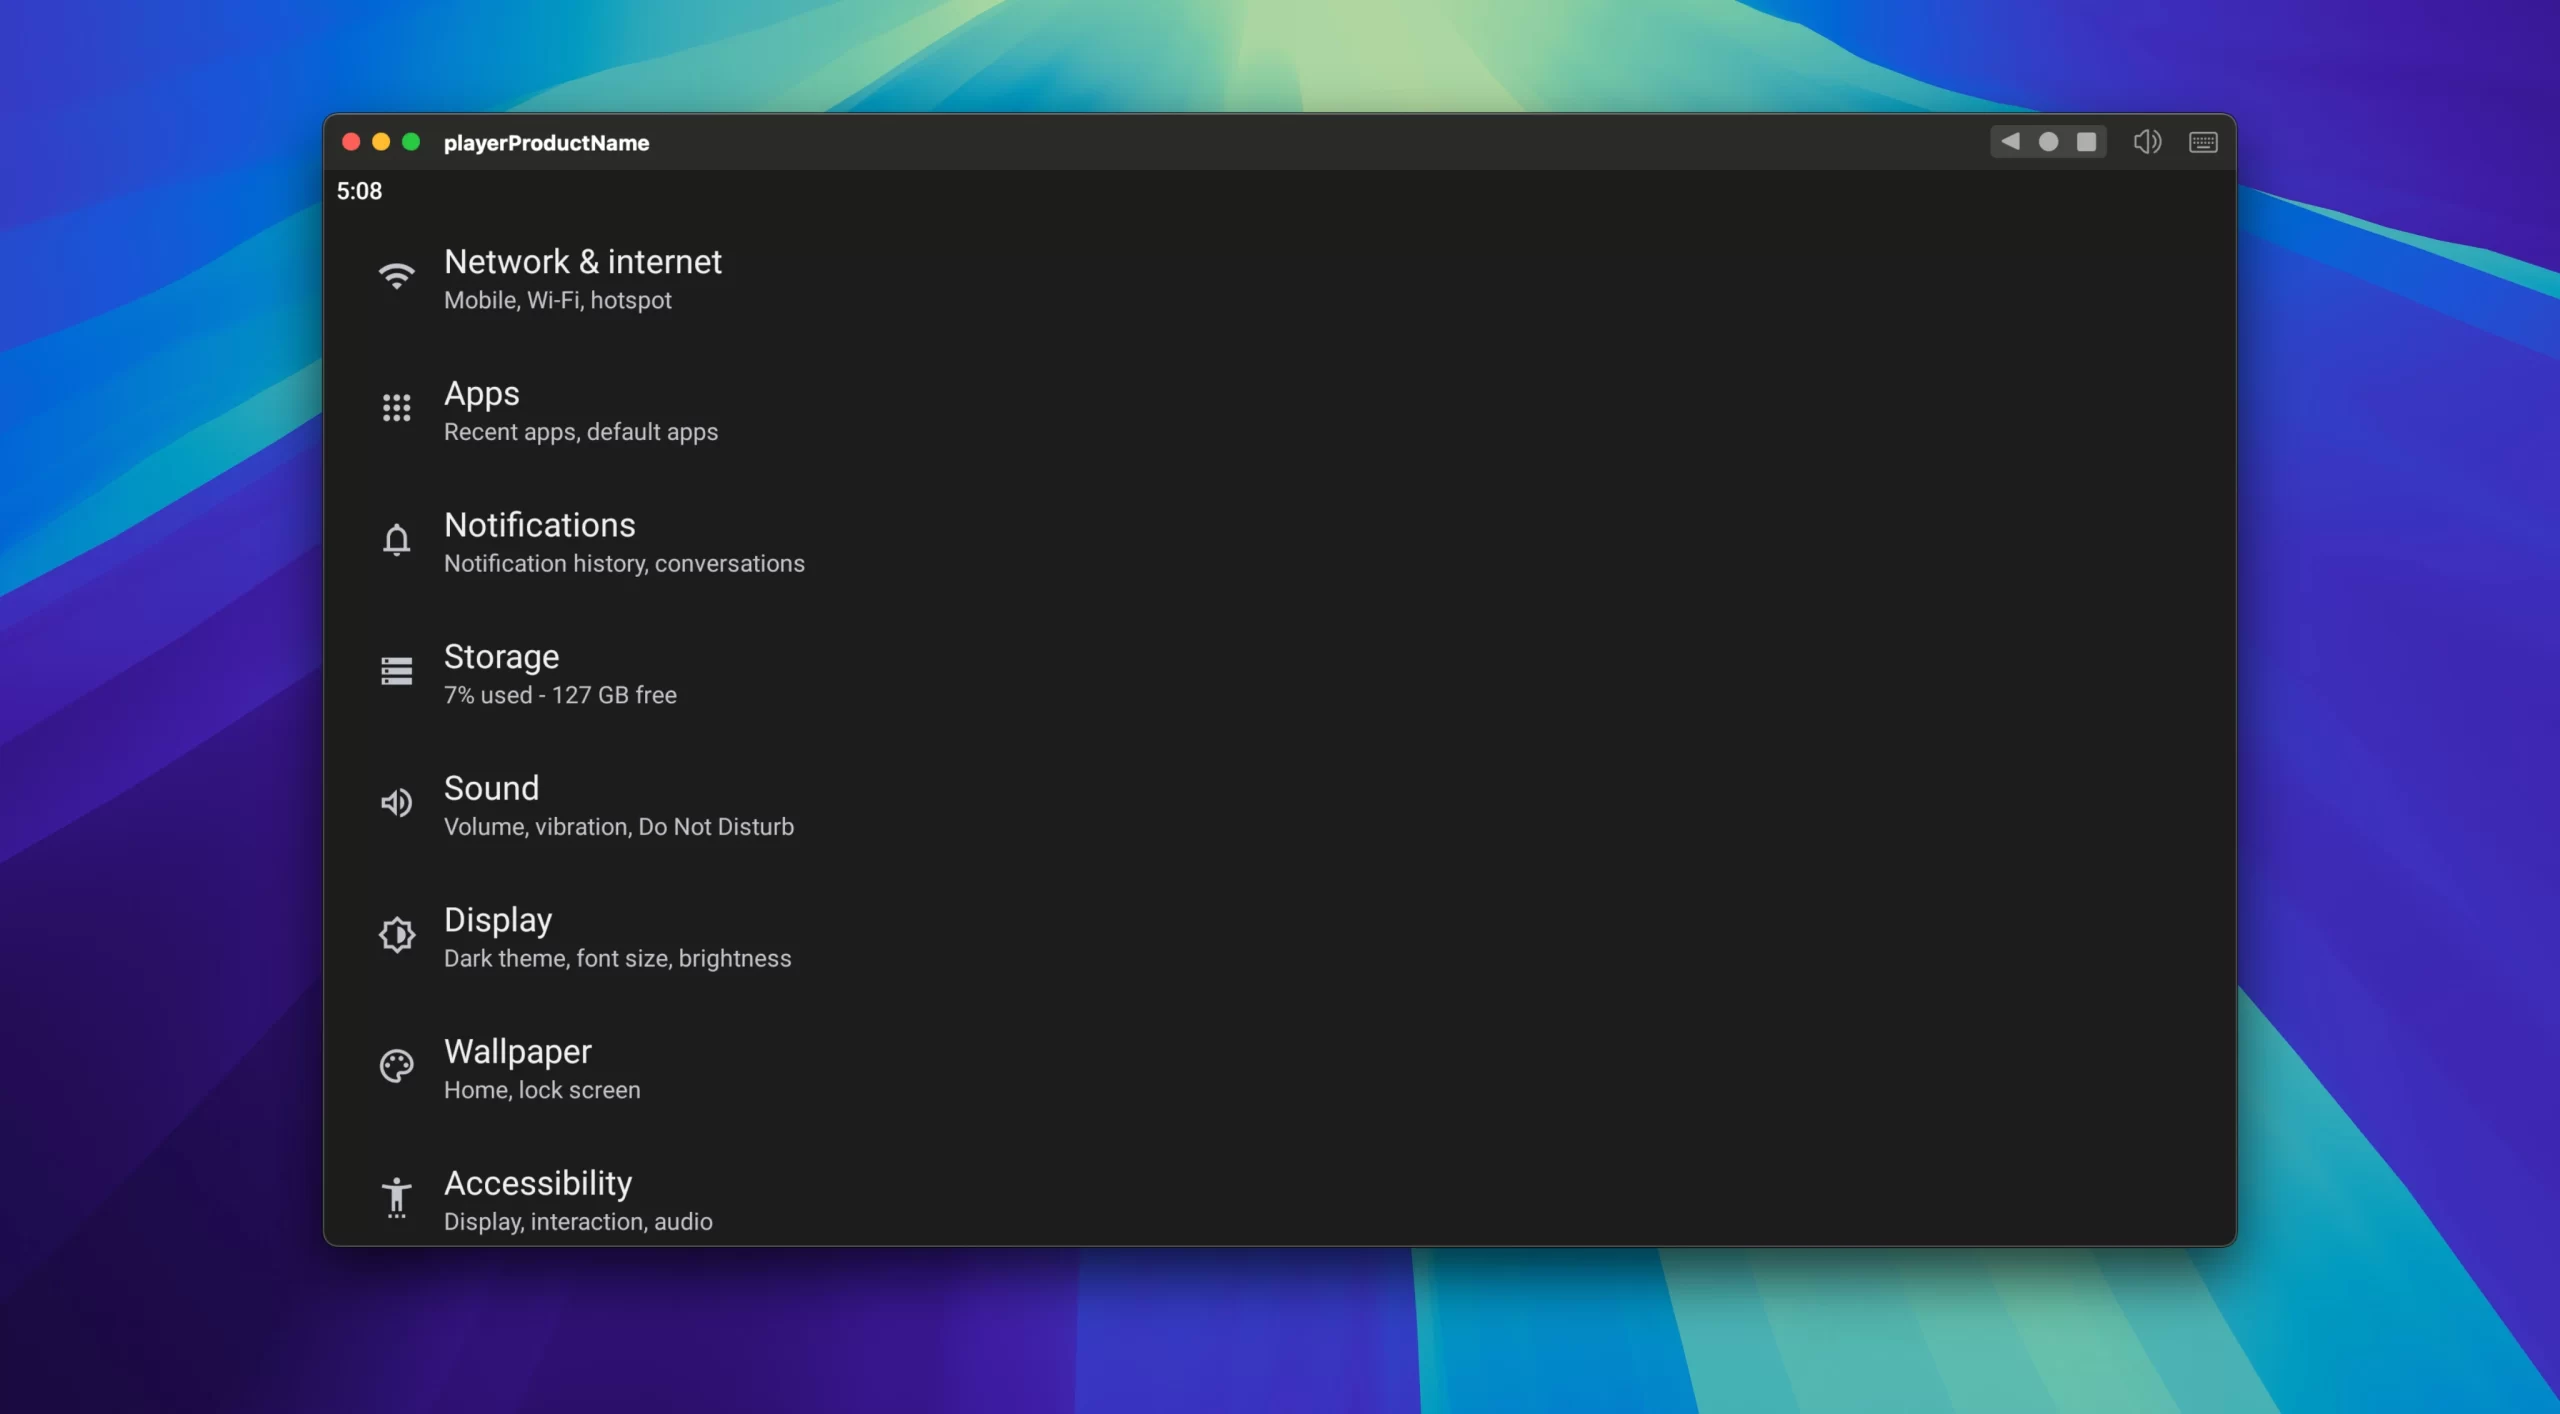
Task: Click the Notifications bell icon
Action: tap(396, 540)
